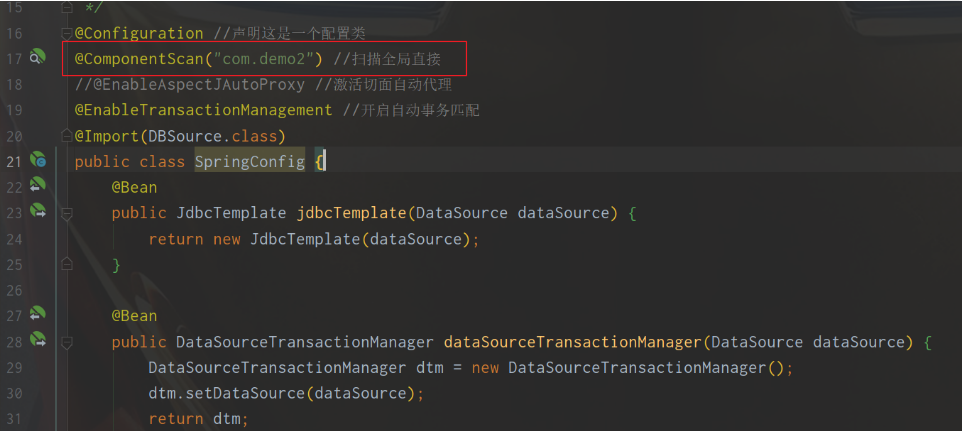Collapse the jdbcTemplate method fold marker on line 23
This screenshot has height=431, width=964.
point(67,213)
